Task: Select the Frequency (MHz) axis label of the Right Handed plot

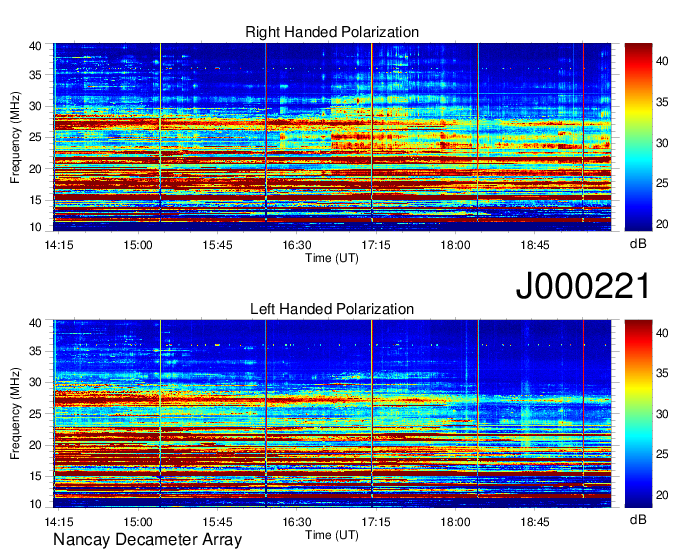Action: coord(15,137)
